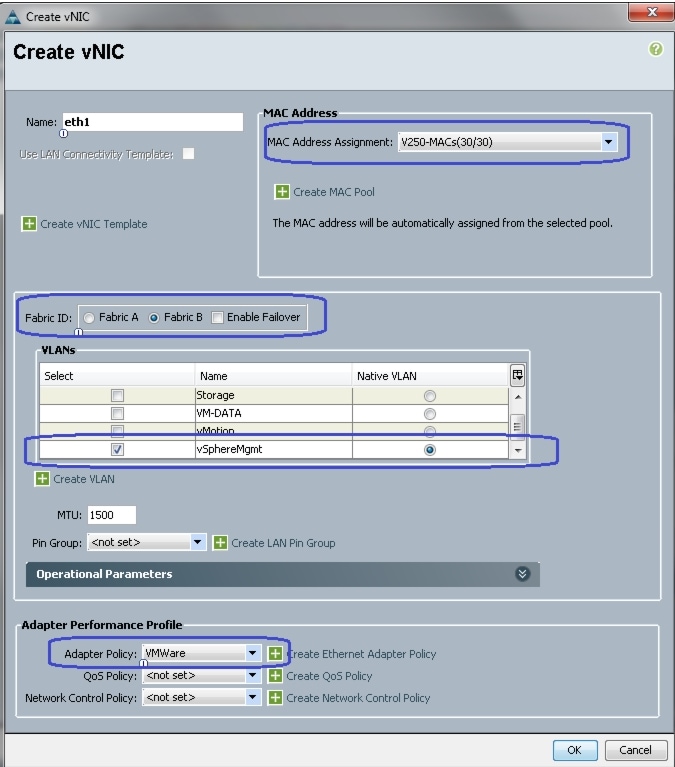The height and width of the screenshot is (767, 675).
Task: Check the Storage VLAN checkbox
Action: point(117,395)
